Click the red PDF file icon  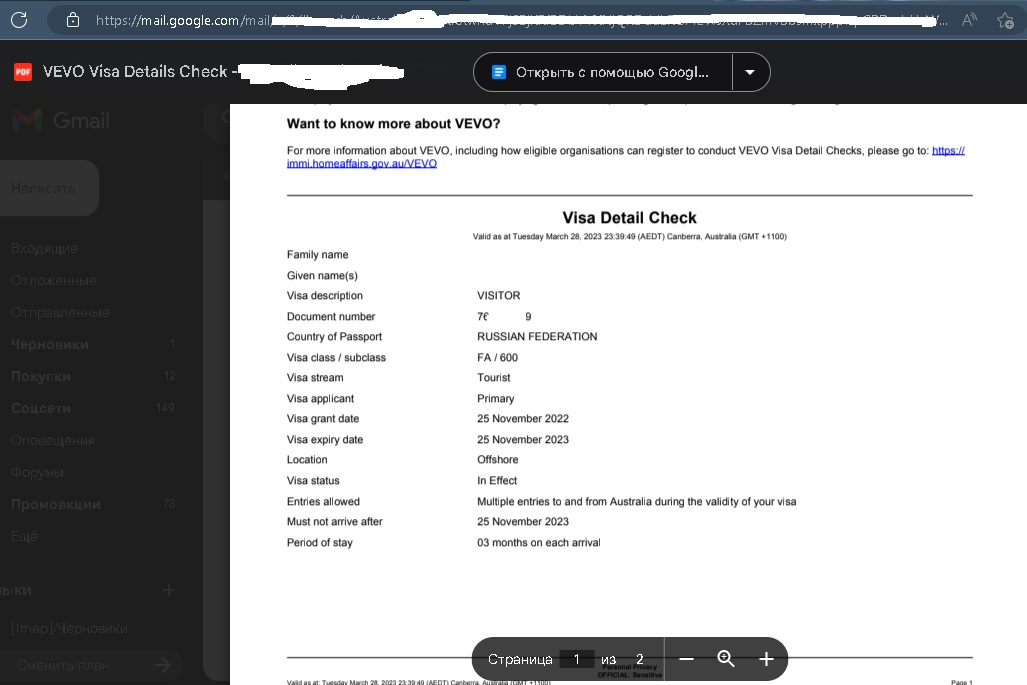coord(23,72)
